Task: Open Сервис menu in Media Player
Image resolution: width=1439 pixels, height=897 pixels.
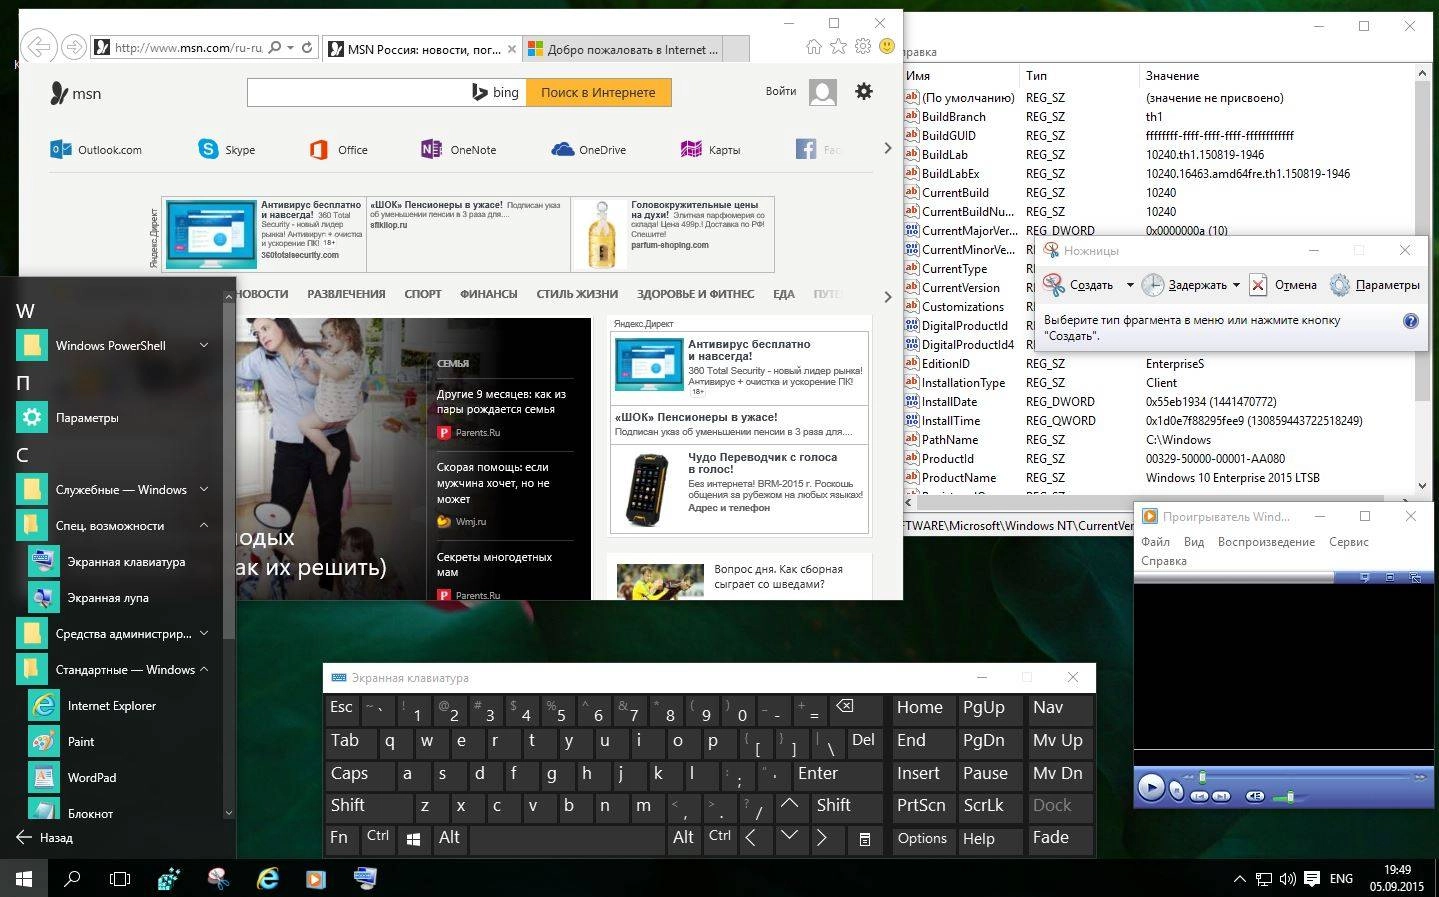Action: pyautogui.click(x=1348, y=542)
